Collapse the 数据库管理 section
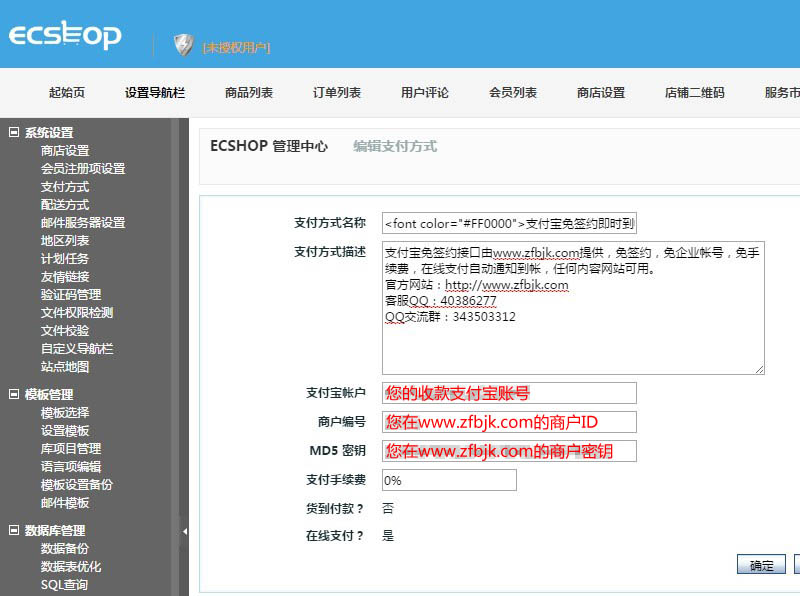The width and height of the screenshot is (800, 596). click(x=14, y=530)
